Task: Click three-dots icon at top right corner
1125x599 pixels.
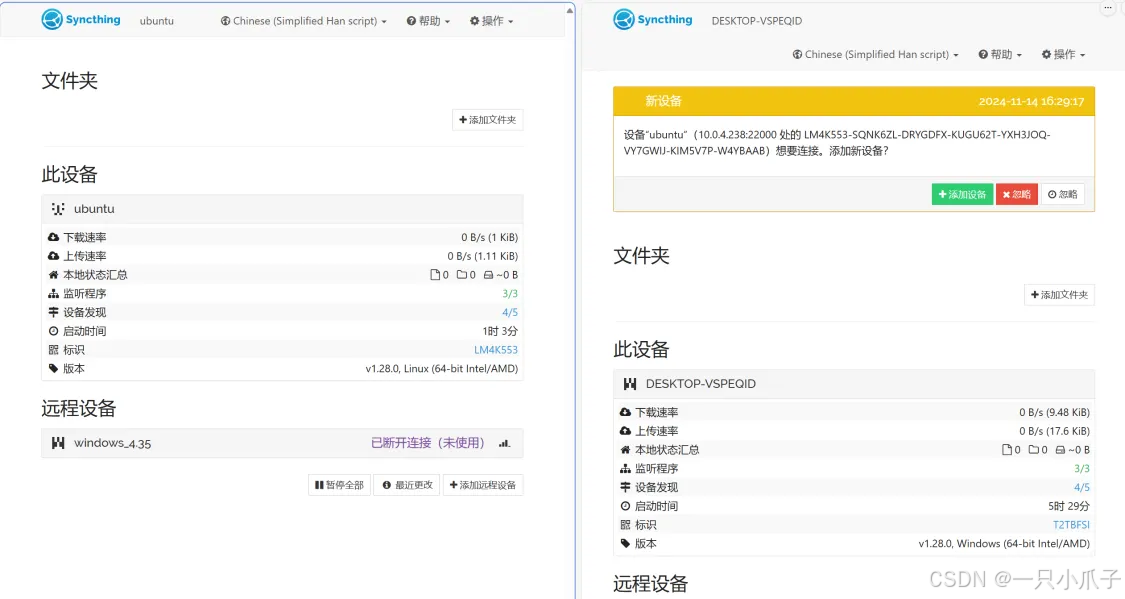Action: 1108,7
